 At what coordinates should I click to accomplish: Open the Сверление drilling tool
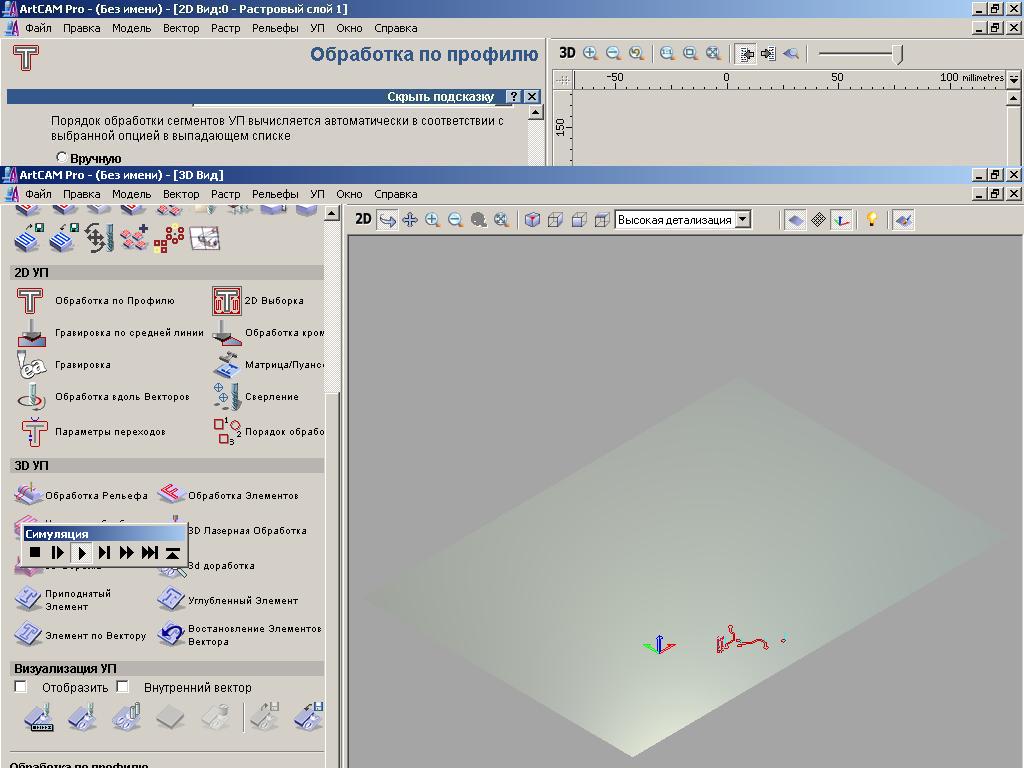(x=255, y=397)
